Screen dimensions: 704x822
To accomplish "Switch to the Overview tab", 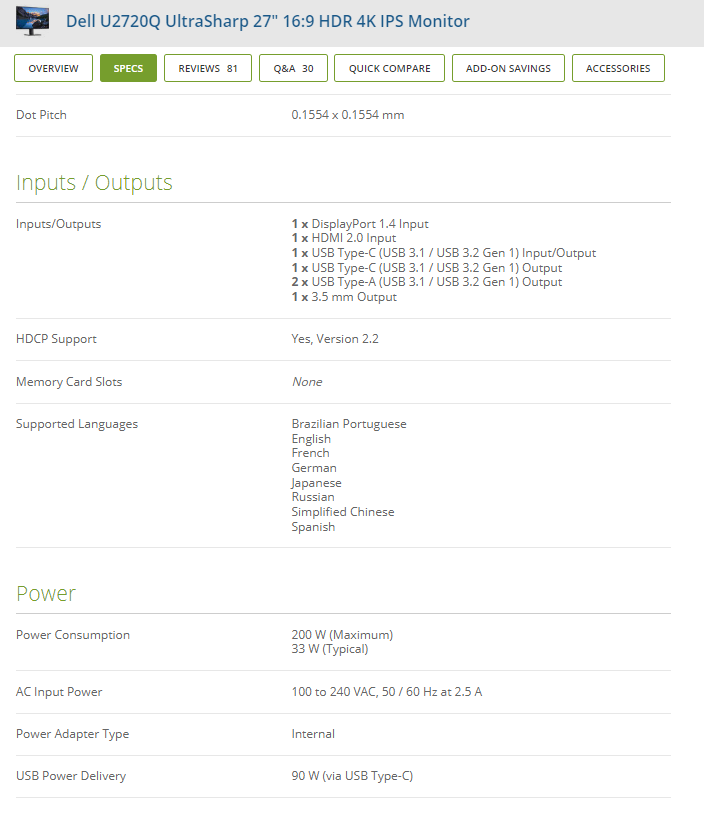I will [x=53, y=68].
